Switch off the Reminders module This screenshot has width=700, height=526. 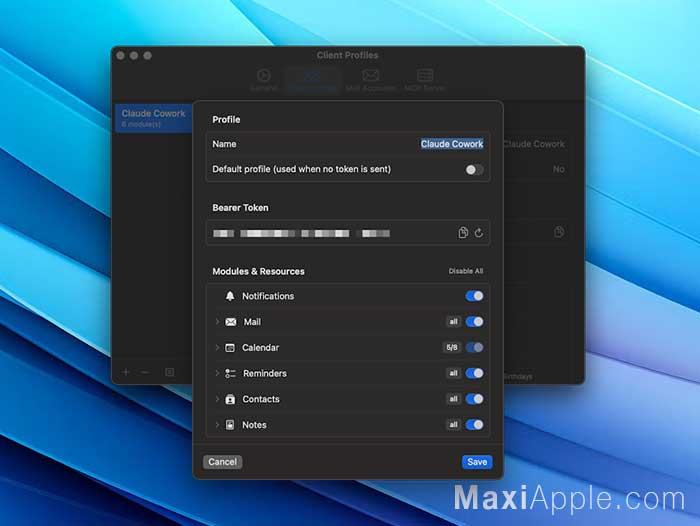point(474,373)
